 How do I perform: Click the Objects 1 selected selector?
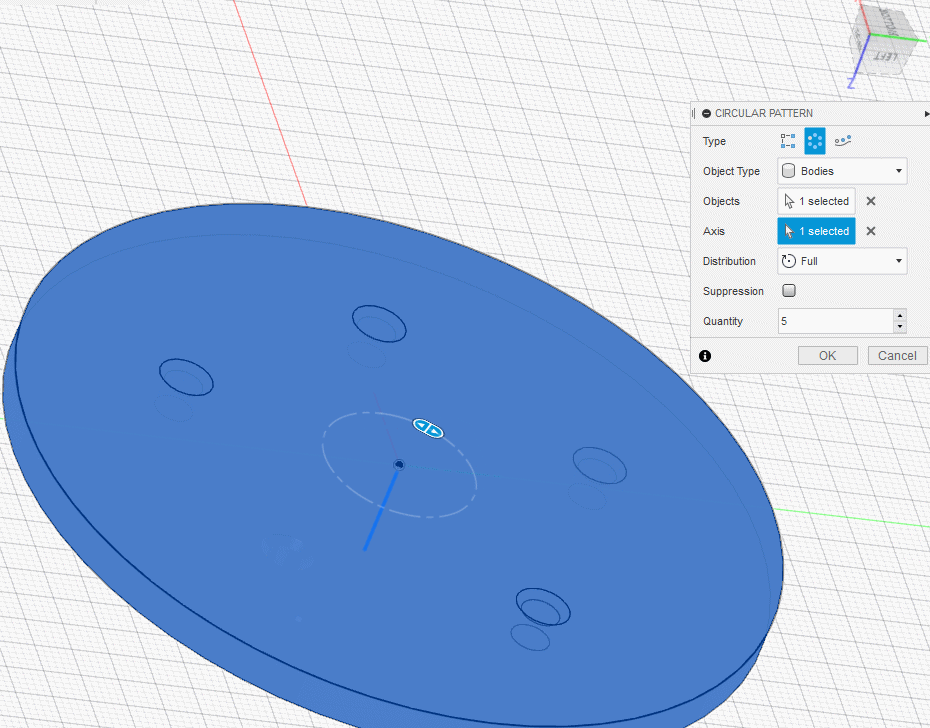pos(816,201)
